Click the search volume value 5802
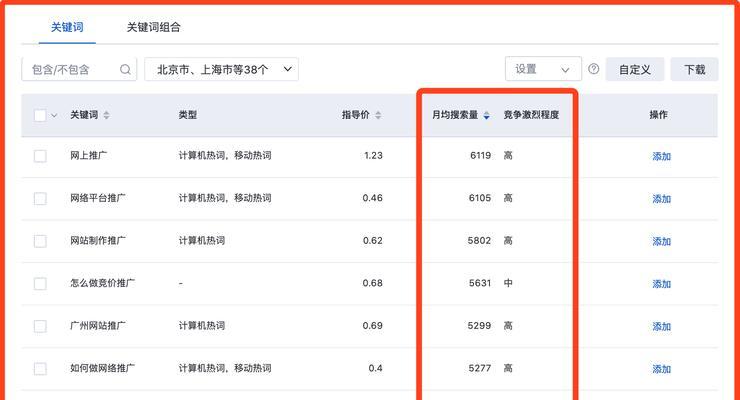Screen dimensions: 740x400 (479, 241)
